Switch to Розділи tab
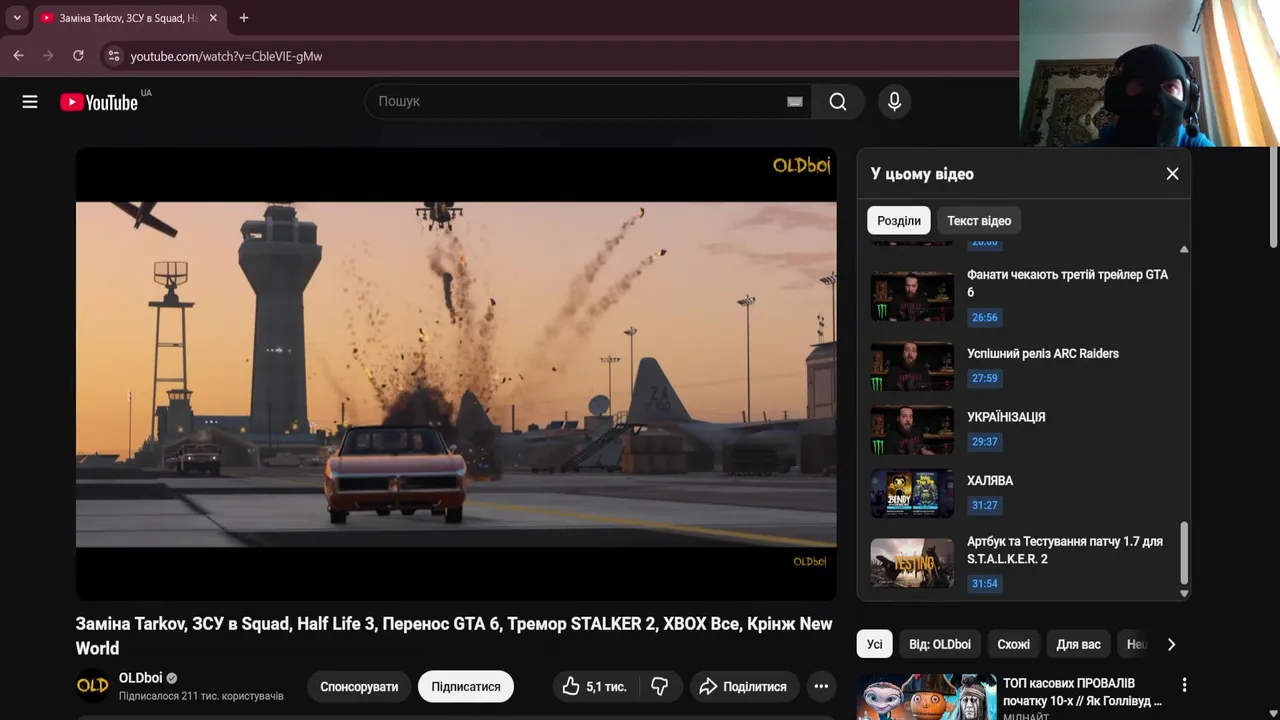The width and height of the screenshot is (1280, 720). point(899,221)
